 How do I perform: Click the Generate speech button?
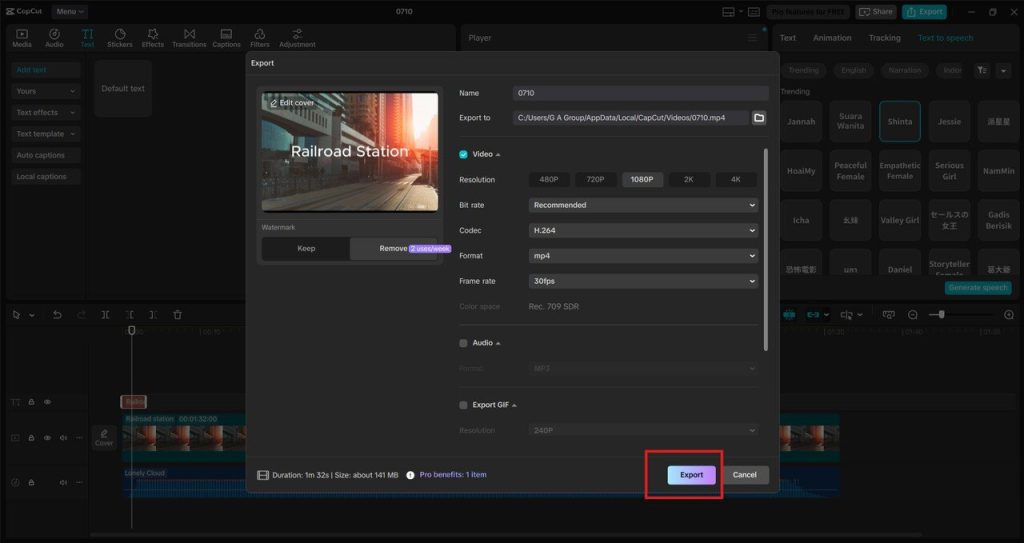(x=978, y=288)
